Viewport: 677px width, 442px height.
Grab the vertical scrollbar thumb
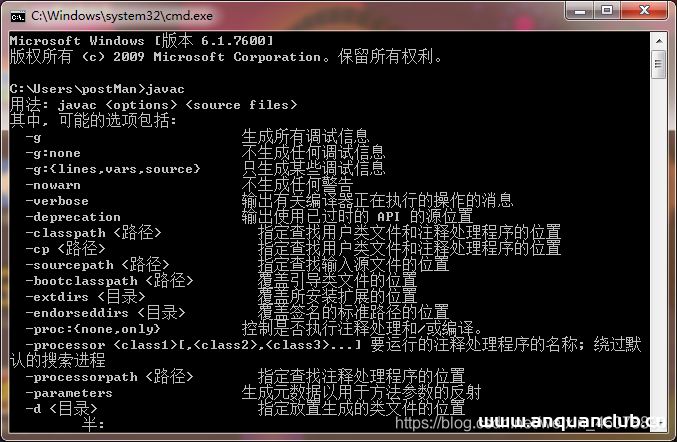pos(659,64)
